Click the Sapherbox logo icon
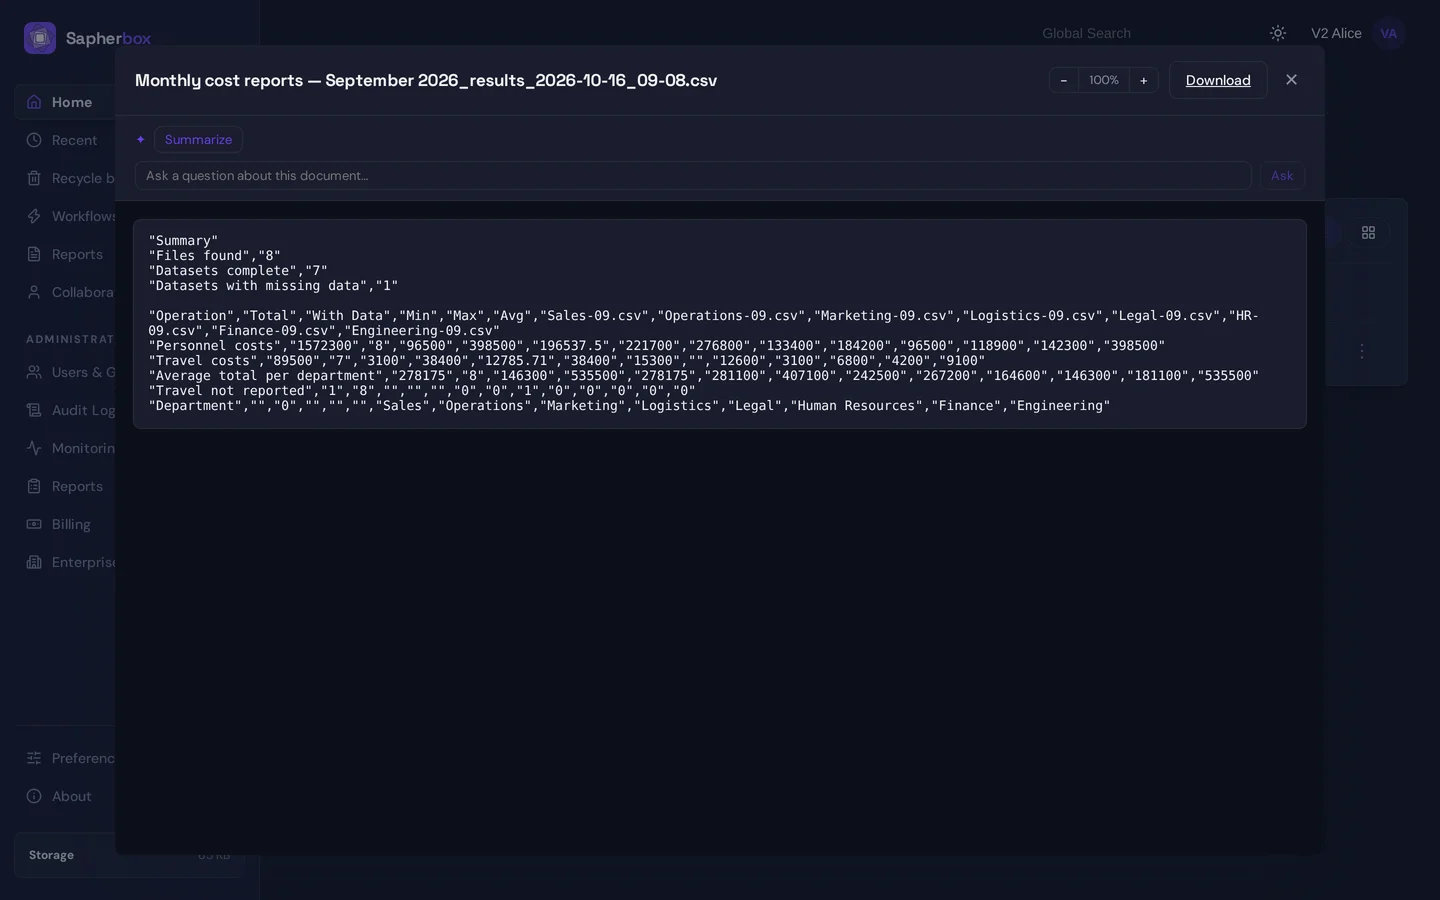This screenshot has height=900, width=1440. (x=40, y=38)
